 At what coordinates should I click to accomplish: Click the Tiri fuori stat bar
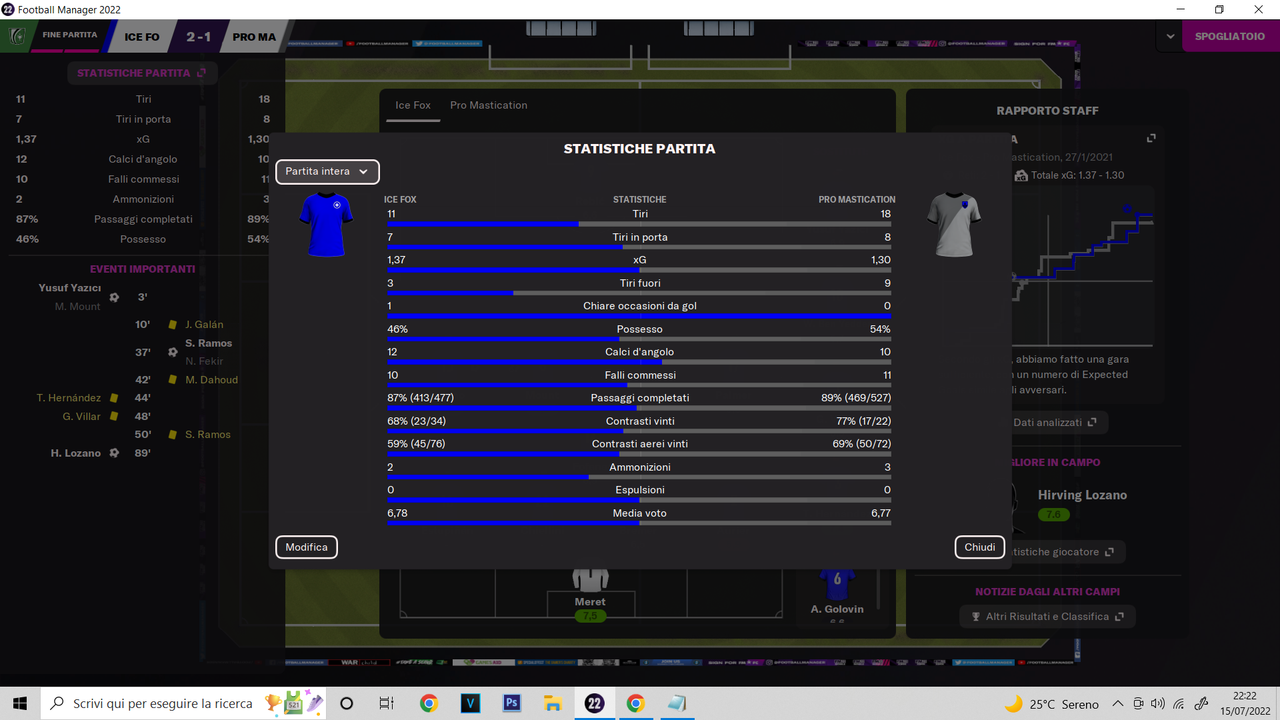tap(639, 294)
